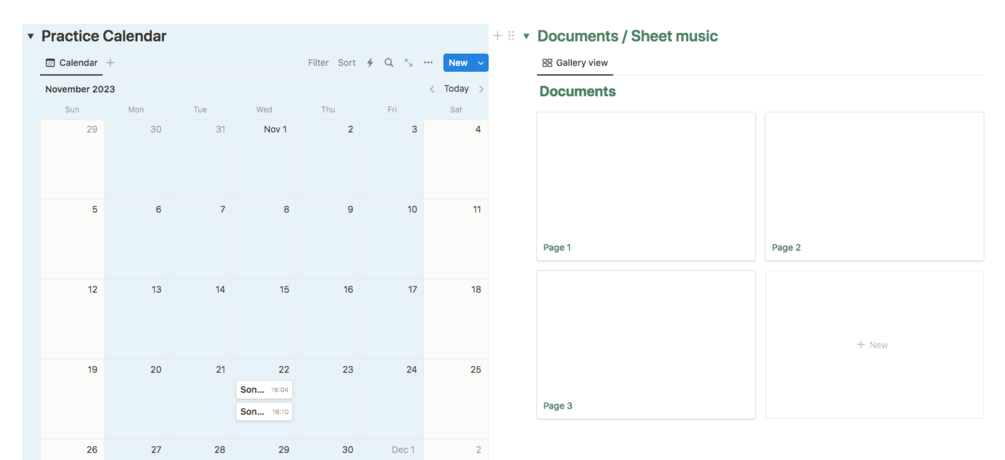
Task: Select calendar day 19
Action: pos(72,398)
